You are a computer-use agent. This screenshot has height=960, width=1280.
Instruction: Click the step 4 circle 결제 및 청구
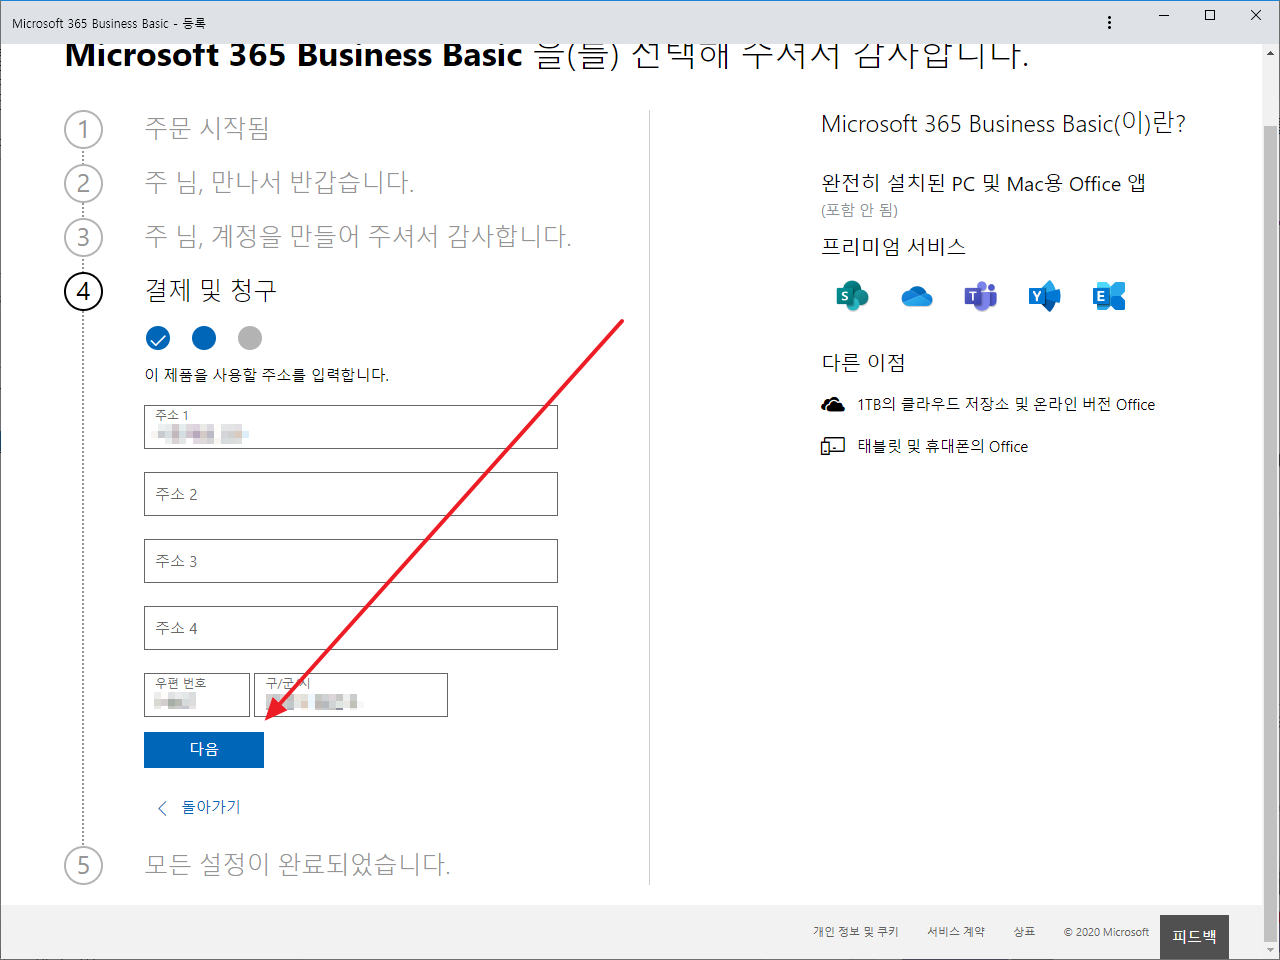(x=83, y=291)
